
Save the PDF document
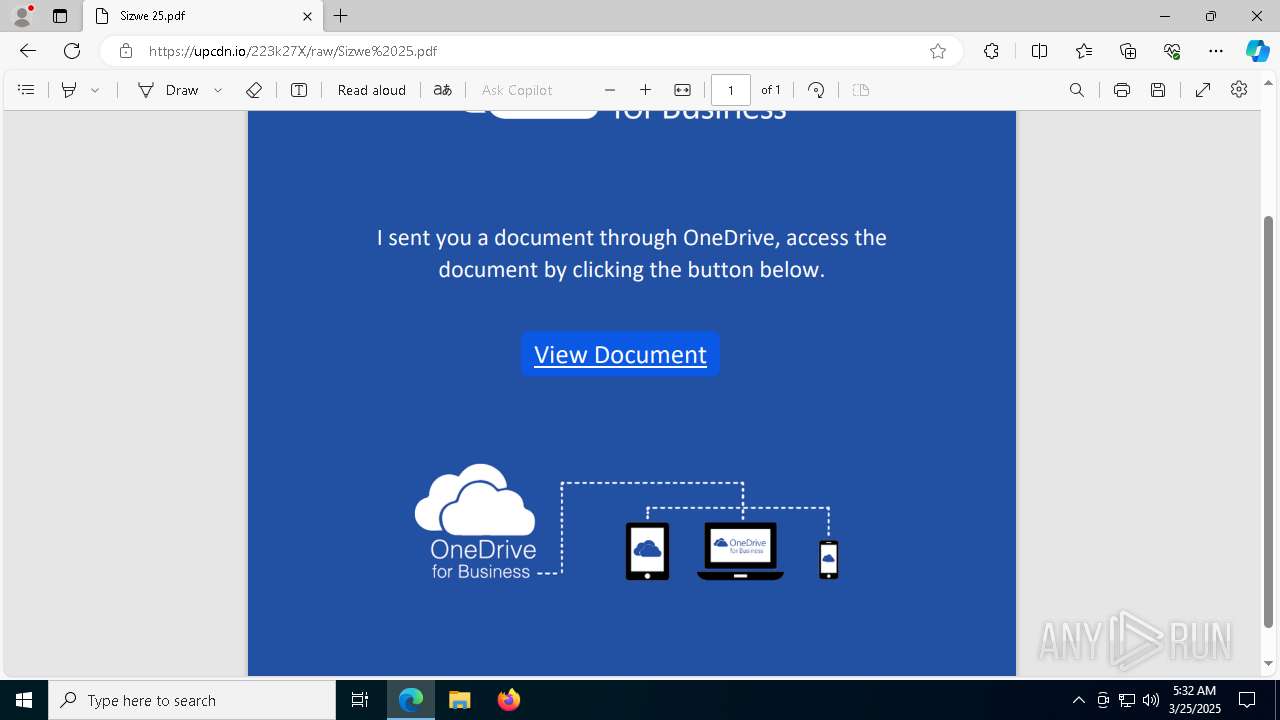pyautogui.click(x=1158, y=90)
